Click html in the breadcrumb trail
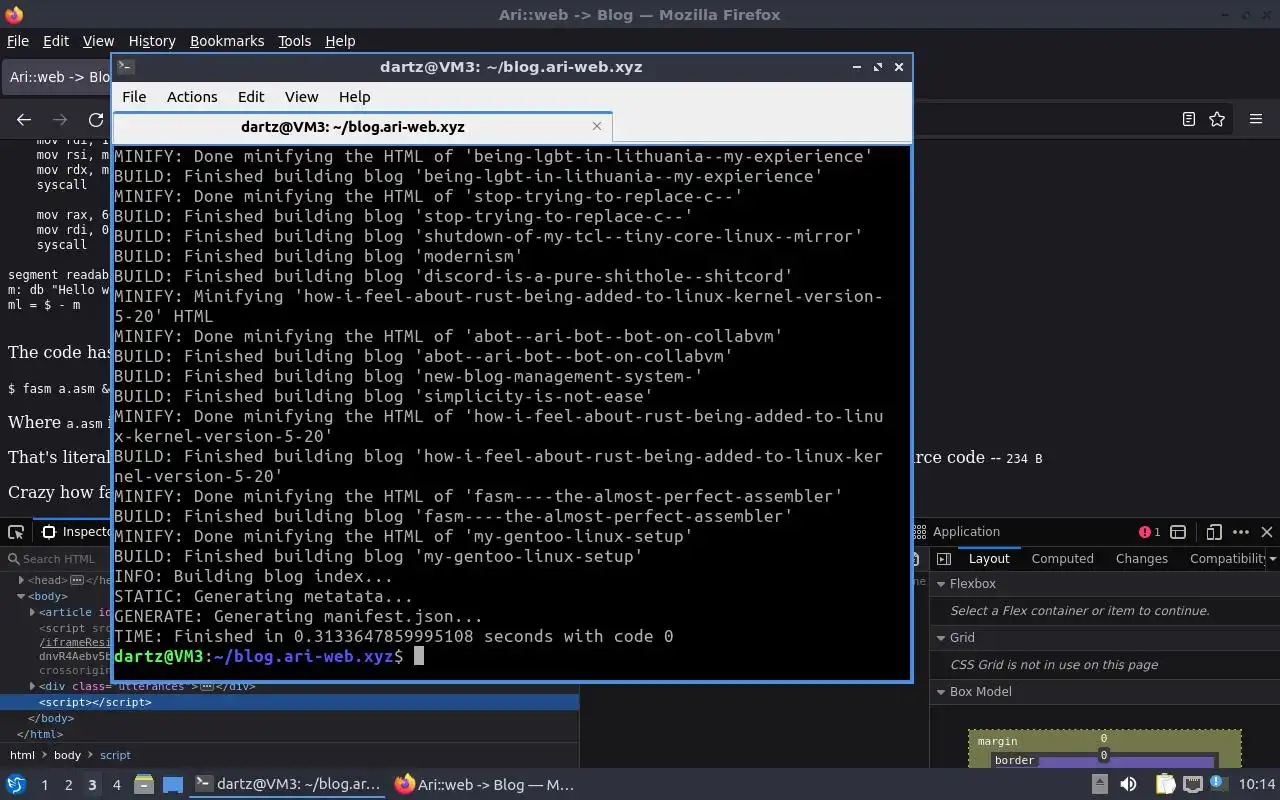The width and height of the screenshot is (1280, 800). (22, 755)
